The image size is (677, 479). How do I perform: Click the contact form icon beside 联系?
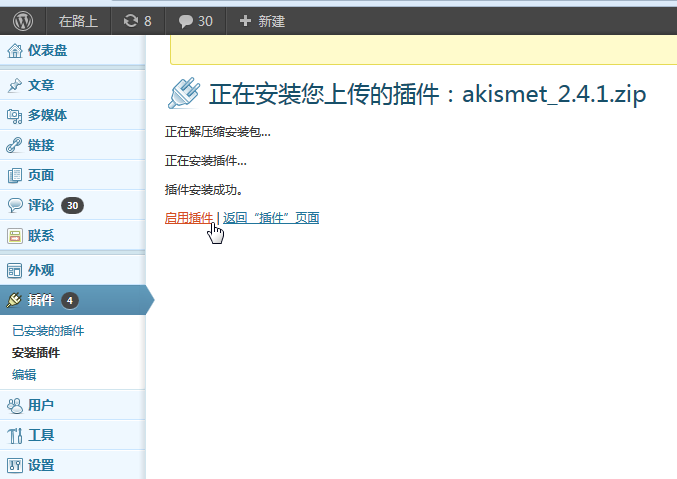click(x=15, y=236)
